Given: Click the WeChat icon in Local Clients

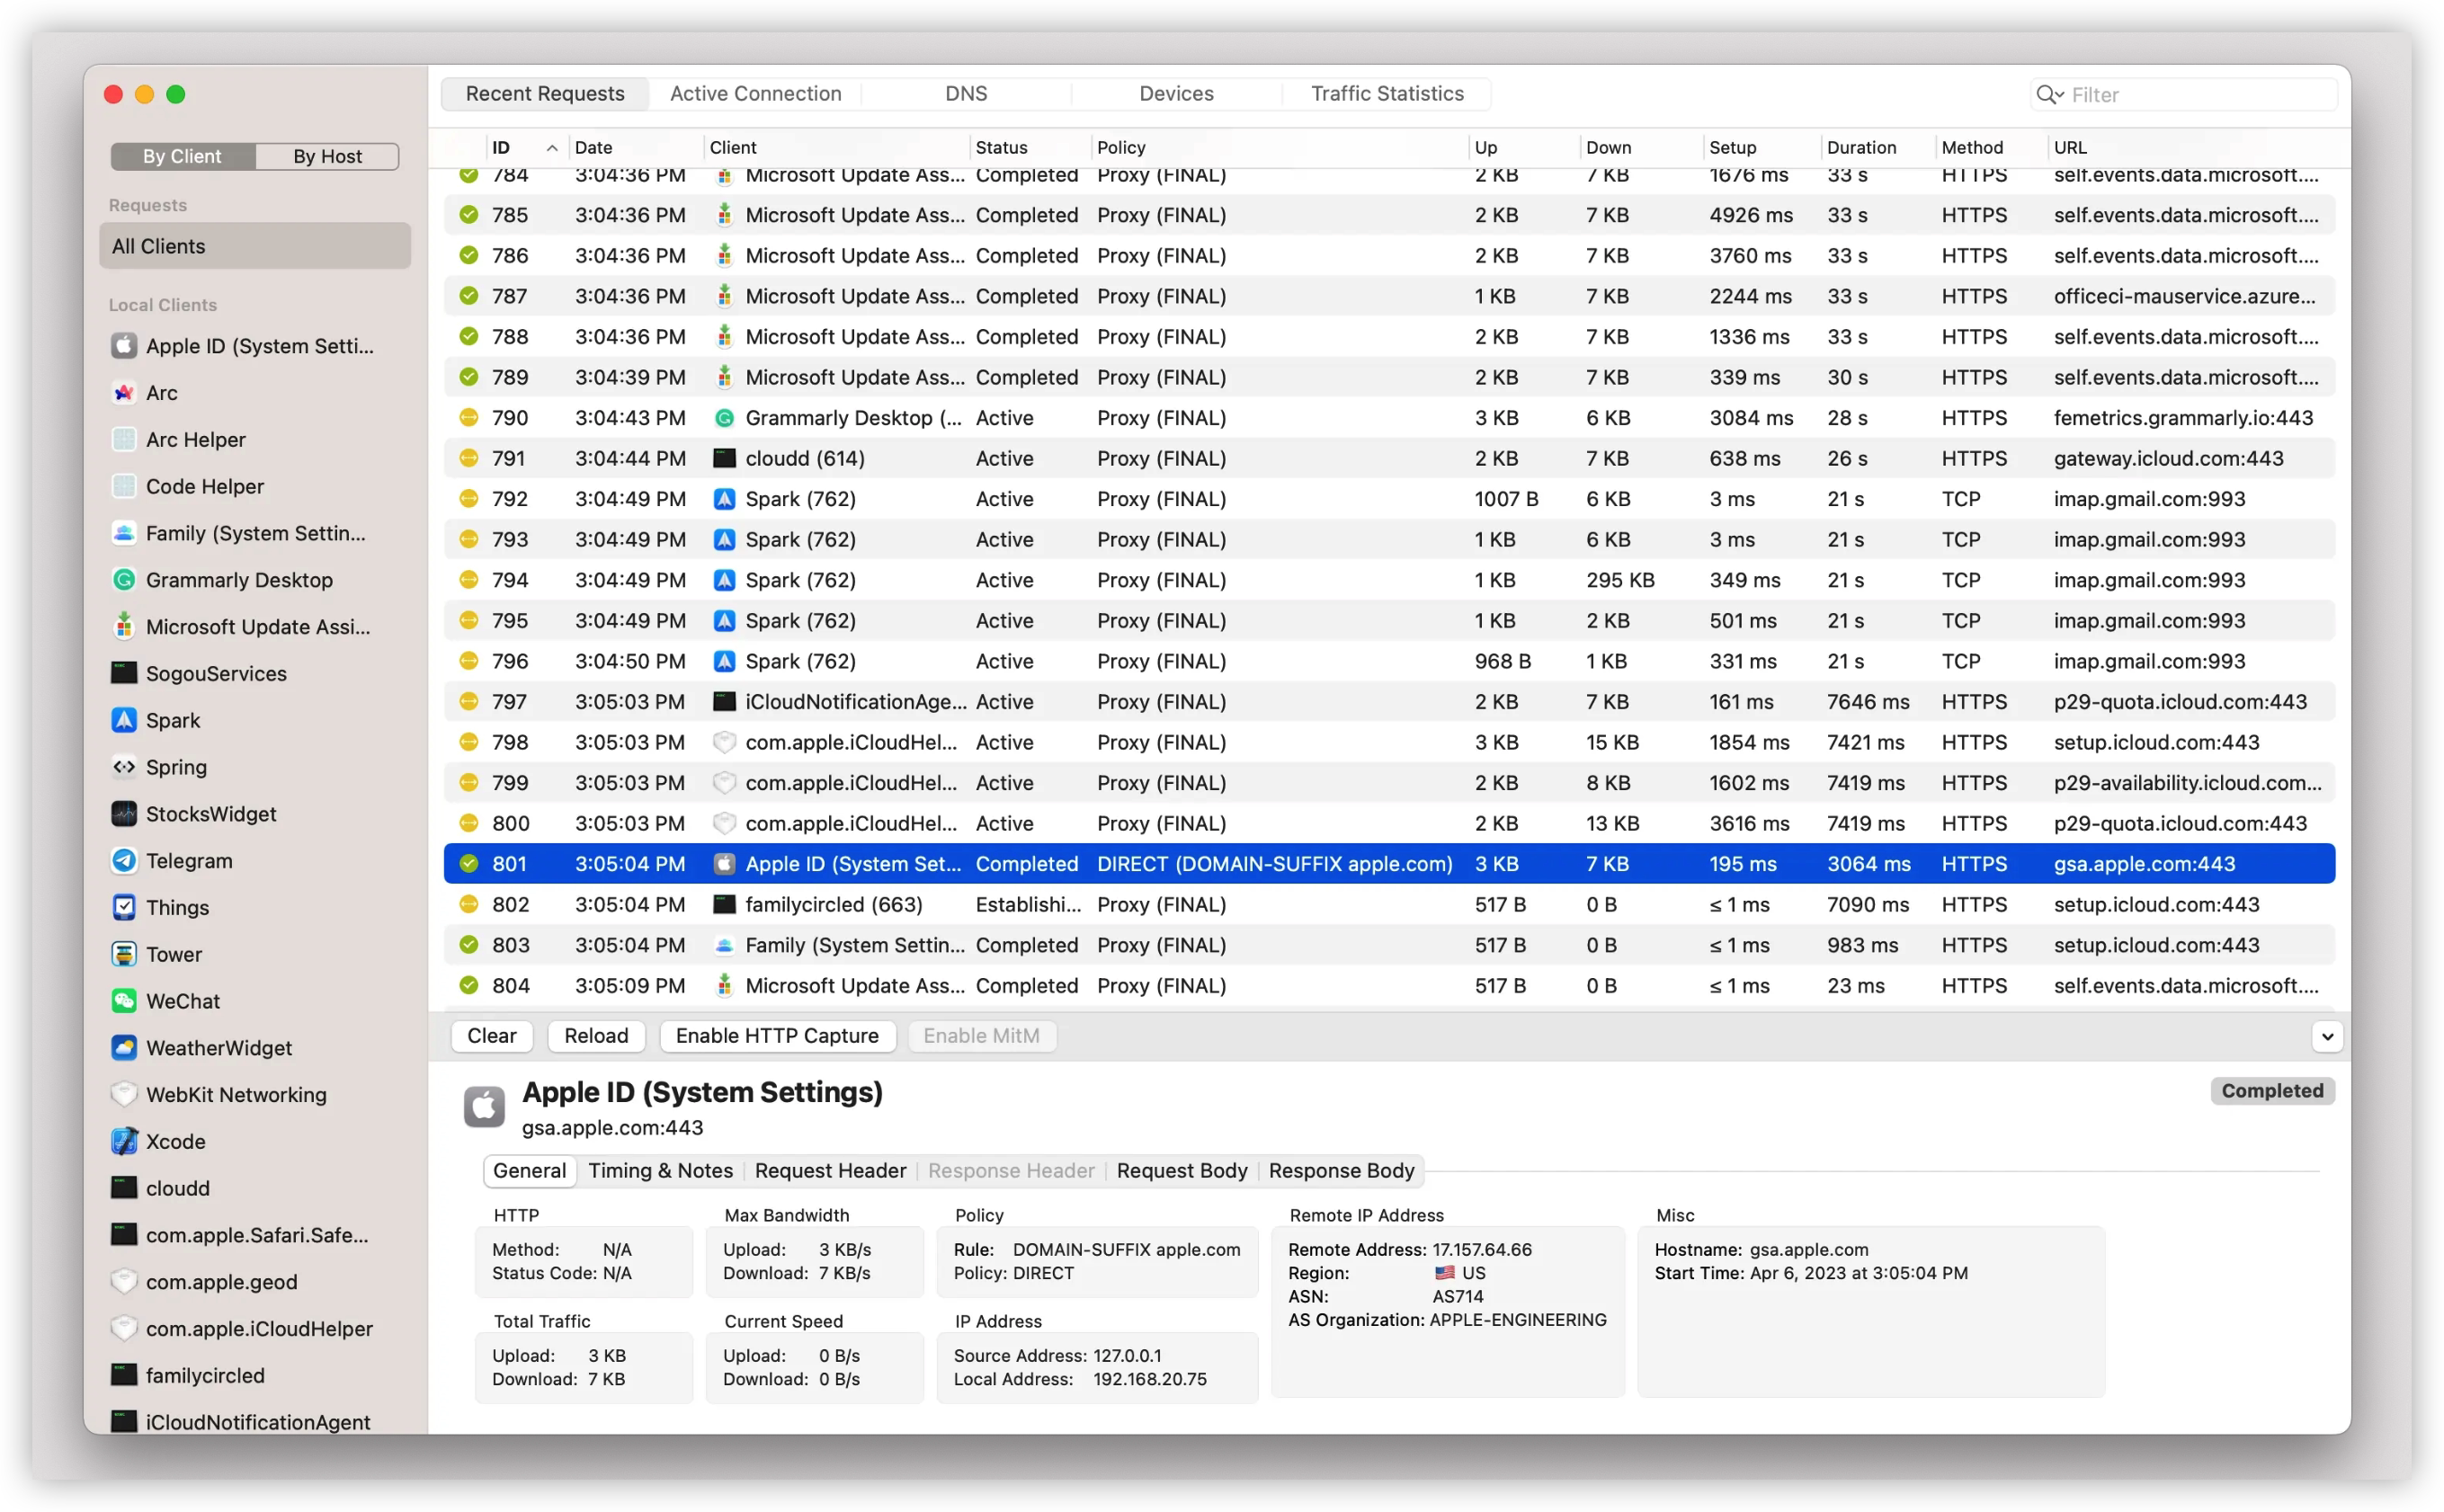Looking at the screenshot, I should coord(124,1000).
